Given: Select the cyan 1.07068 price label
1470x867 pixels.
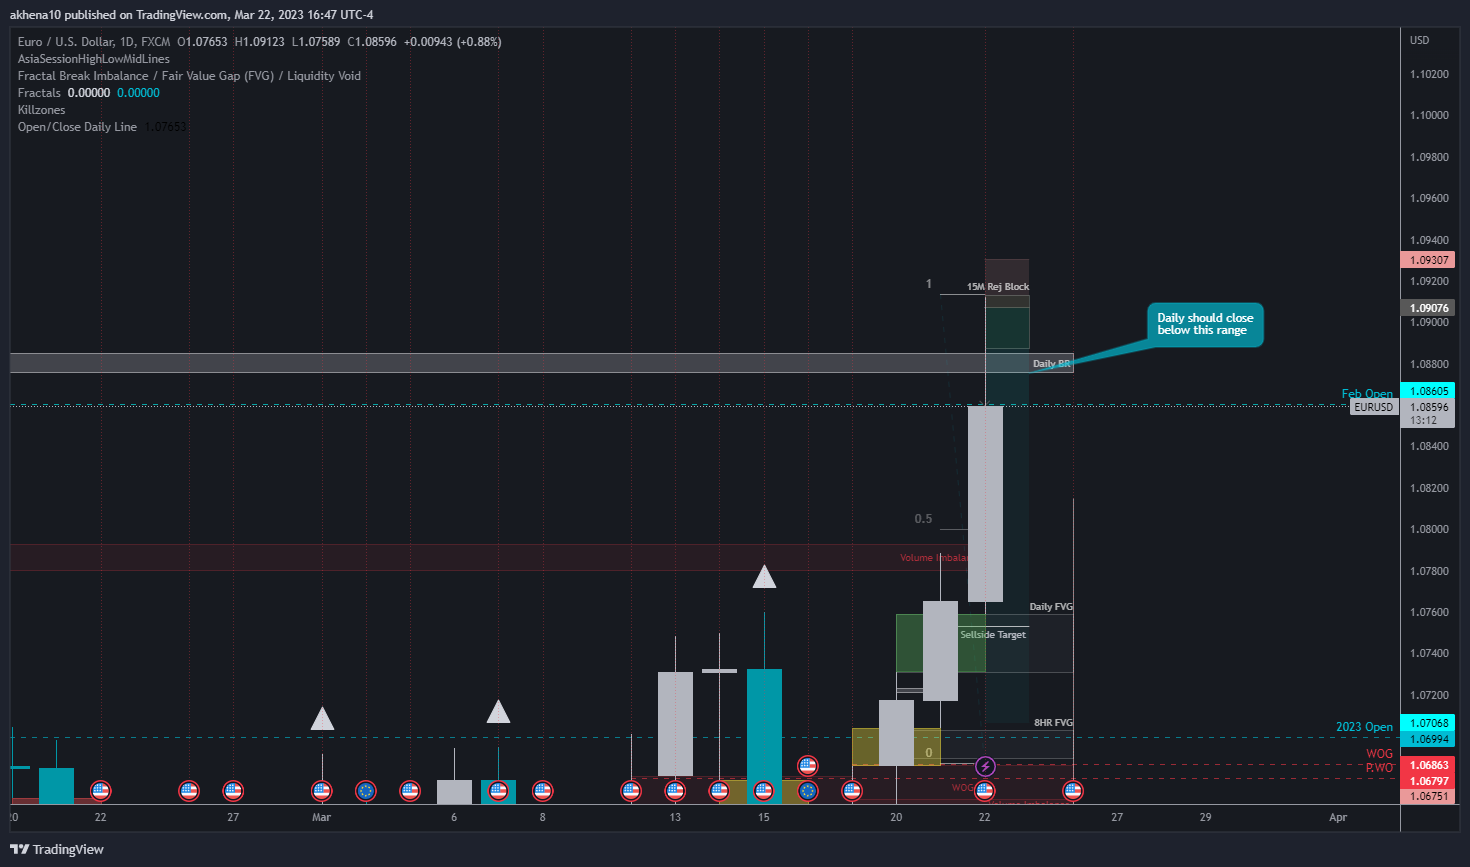Looking at the screenshot, I should coord(1429,723).
